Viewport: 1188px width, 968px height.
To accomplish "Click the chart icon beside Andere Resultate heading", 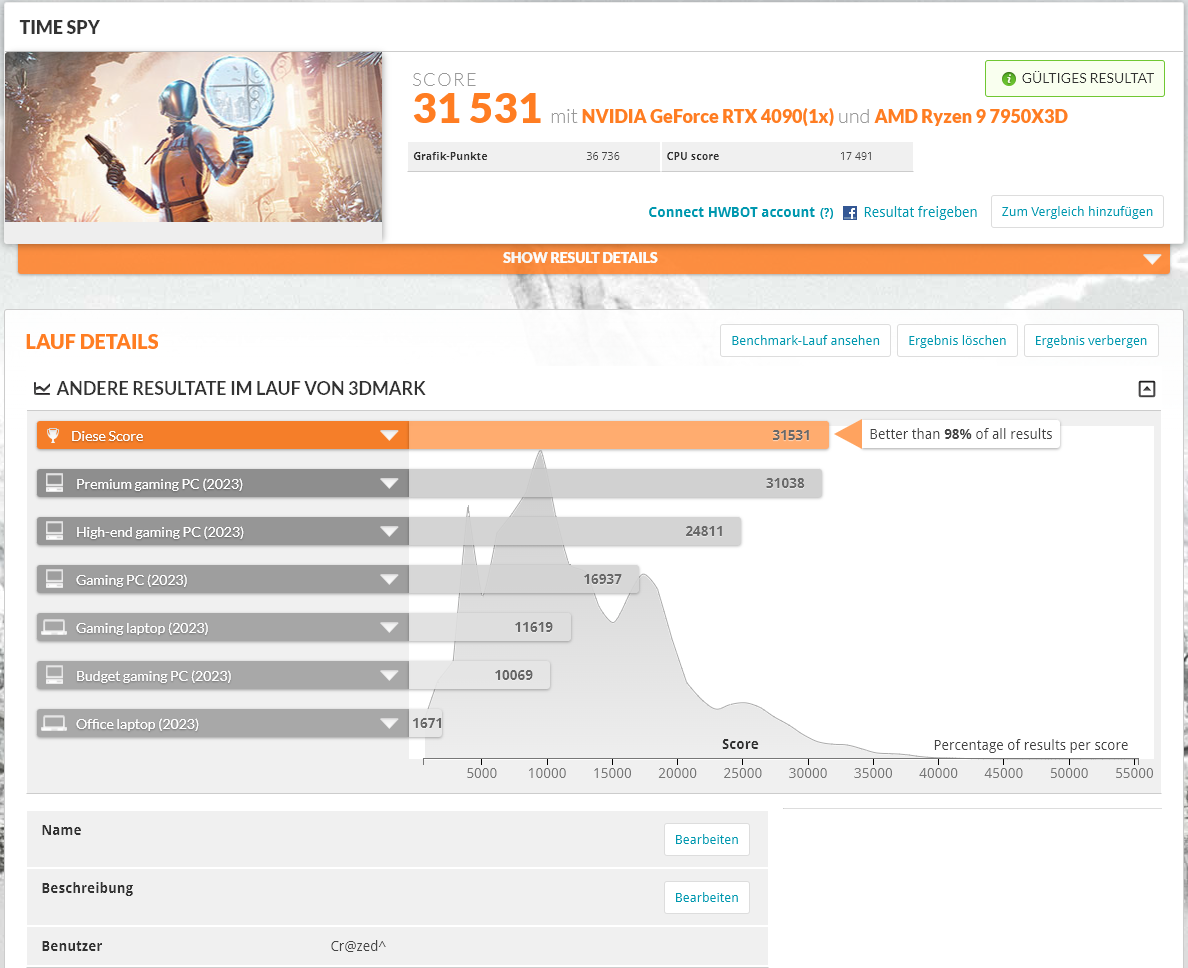I will click(42, 389).
